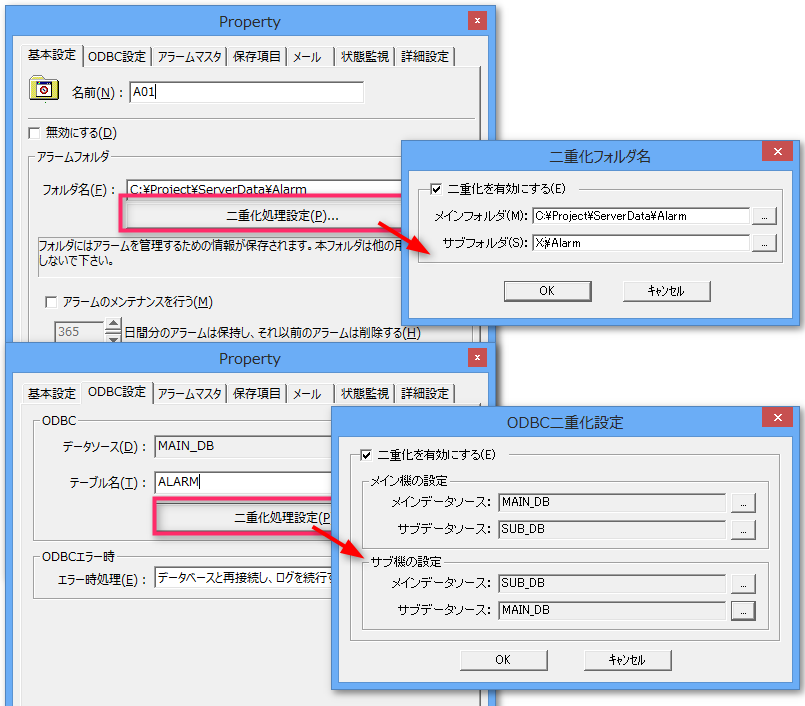Browse main data source under サブ機の設定

(x=742, y=583)
